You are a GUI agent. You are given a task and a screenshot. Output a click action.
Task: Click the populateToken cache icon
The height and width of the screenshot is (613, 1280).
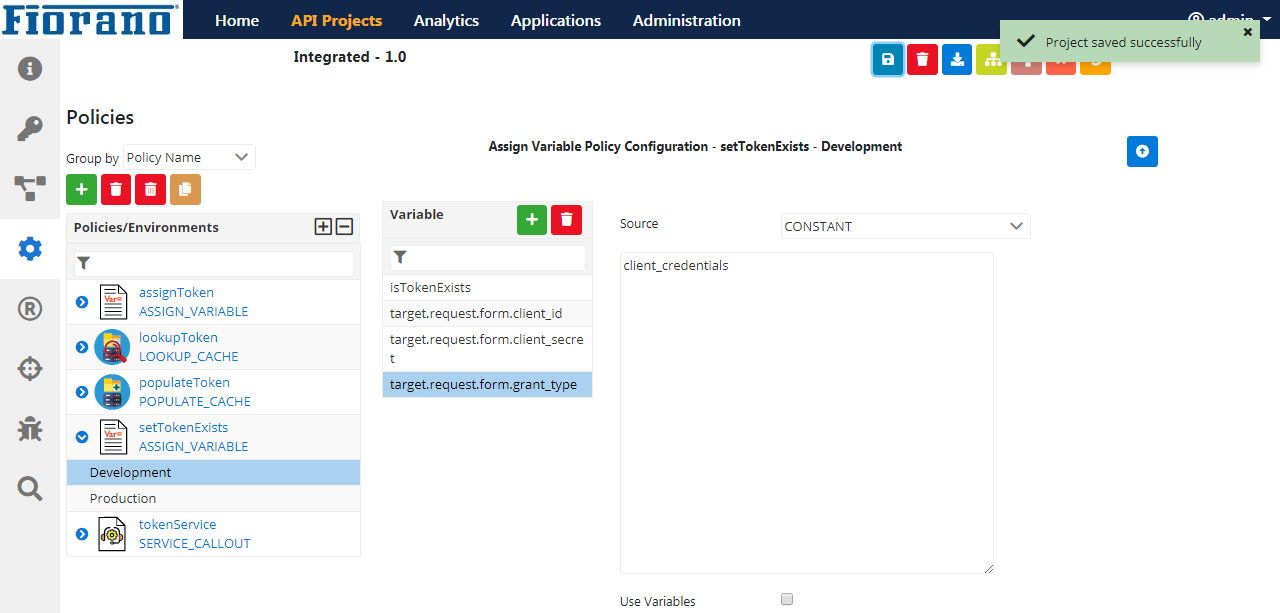(x=112, y=392)
